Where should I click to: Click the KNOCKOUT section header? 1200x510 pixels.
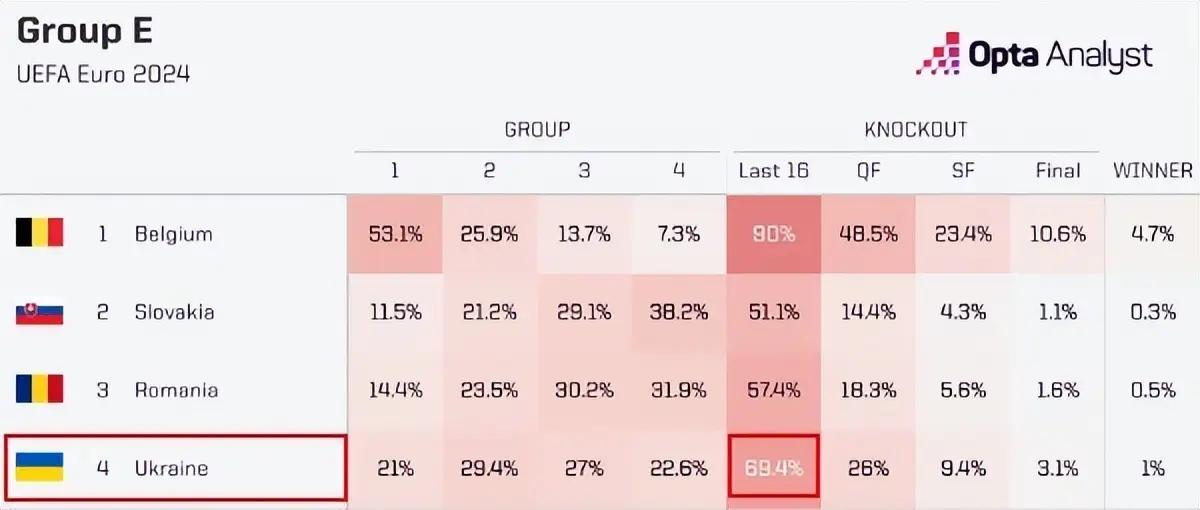pos(915,129)
